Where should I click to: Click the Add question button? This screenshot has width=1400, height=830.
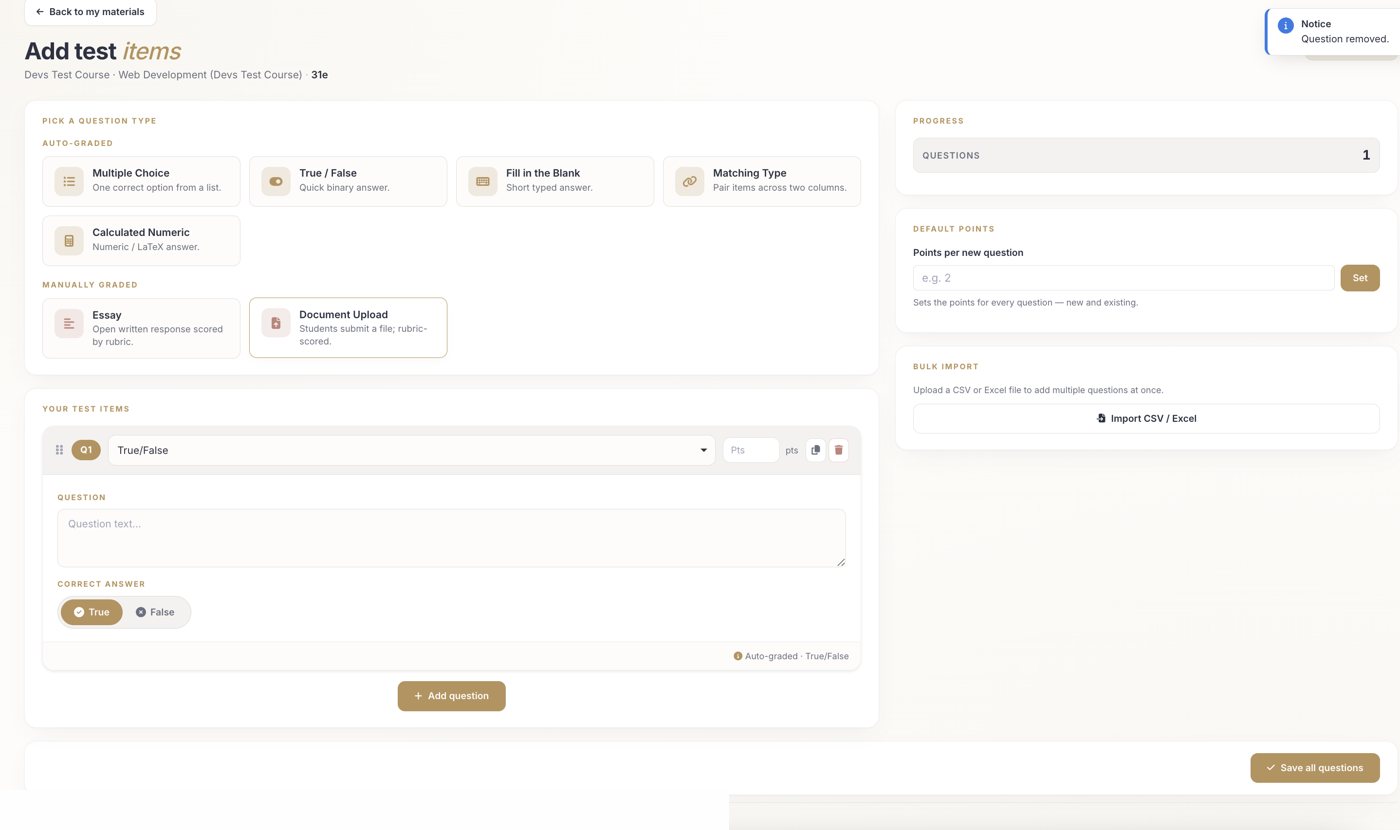pyautogui.click(x=452, y=696)
